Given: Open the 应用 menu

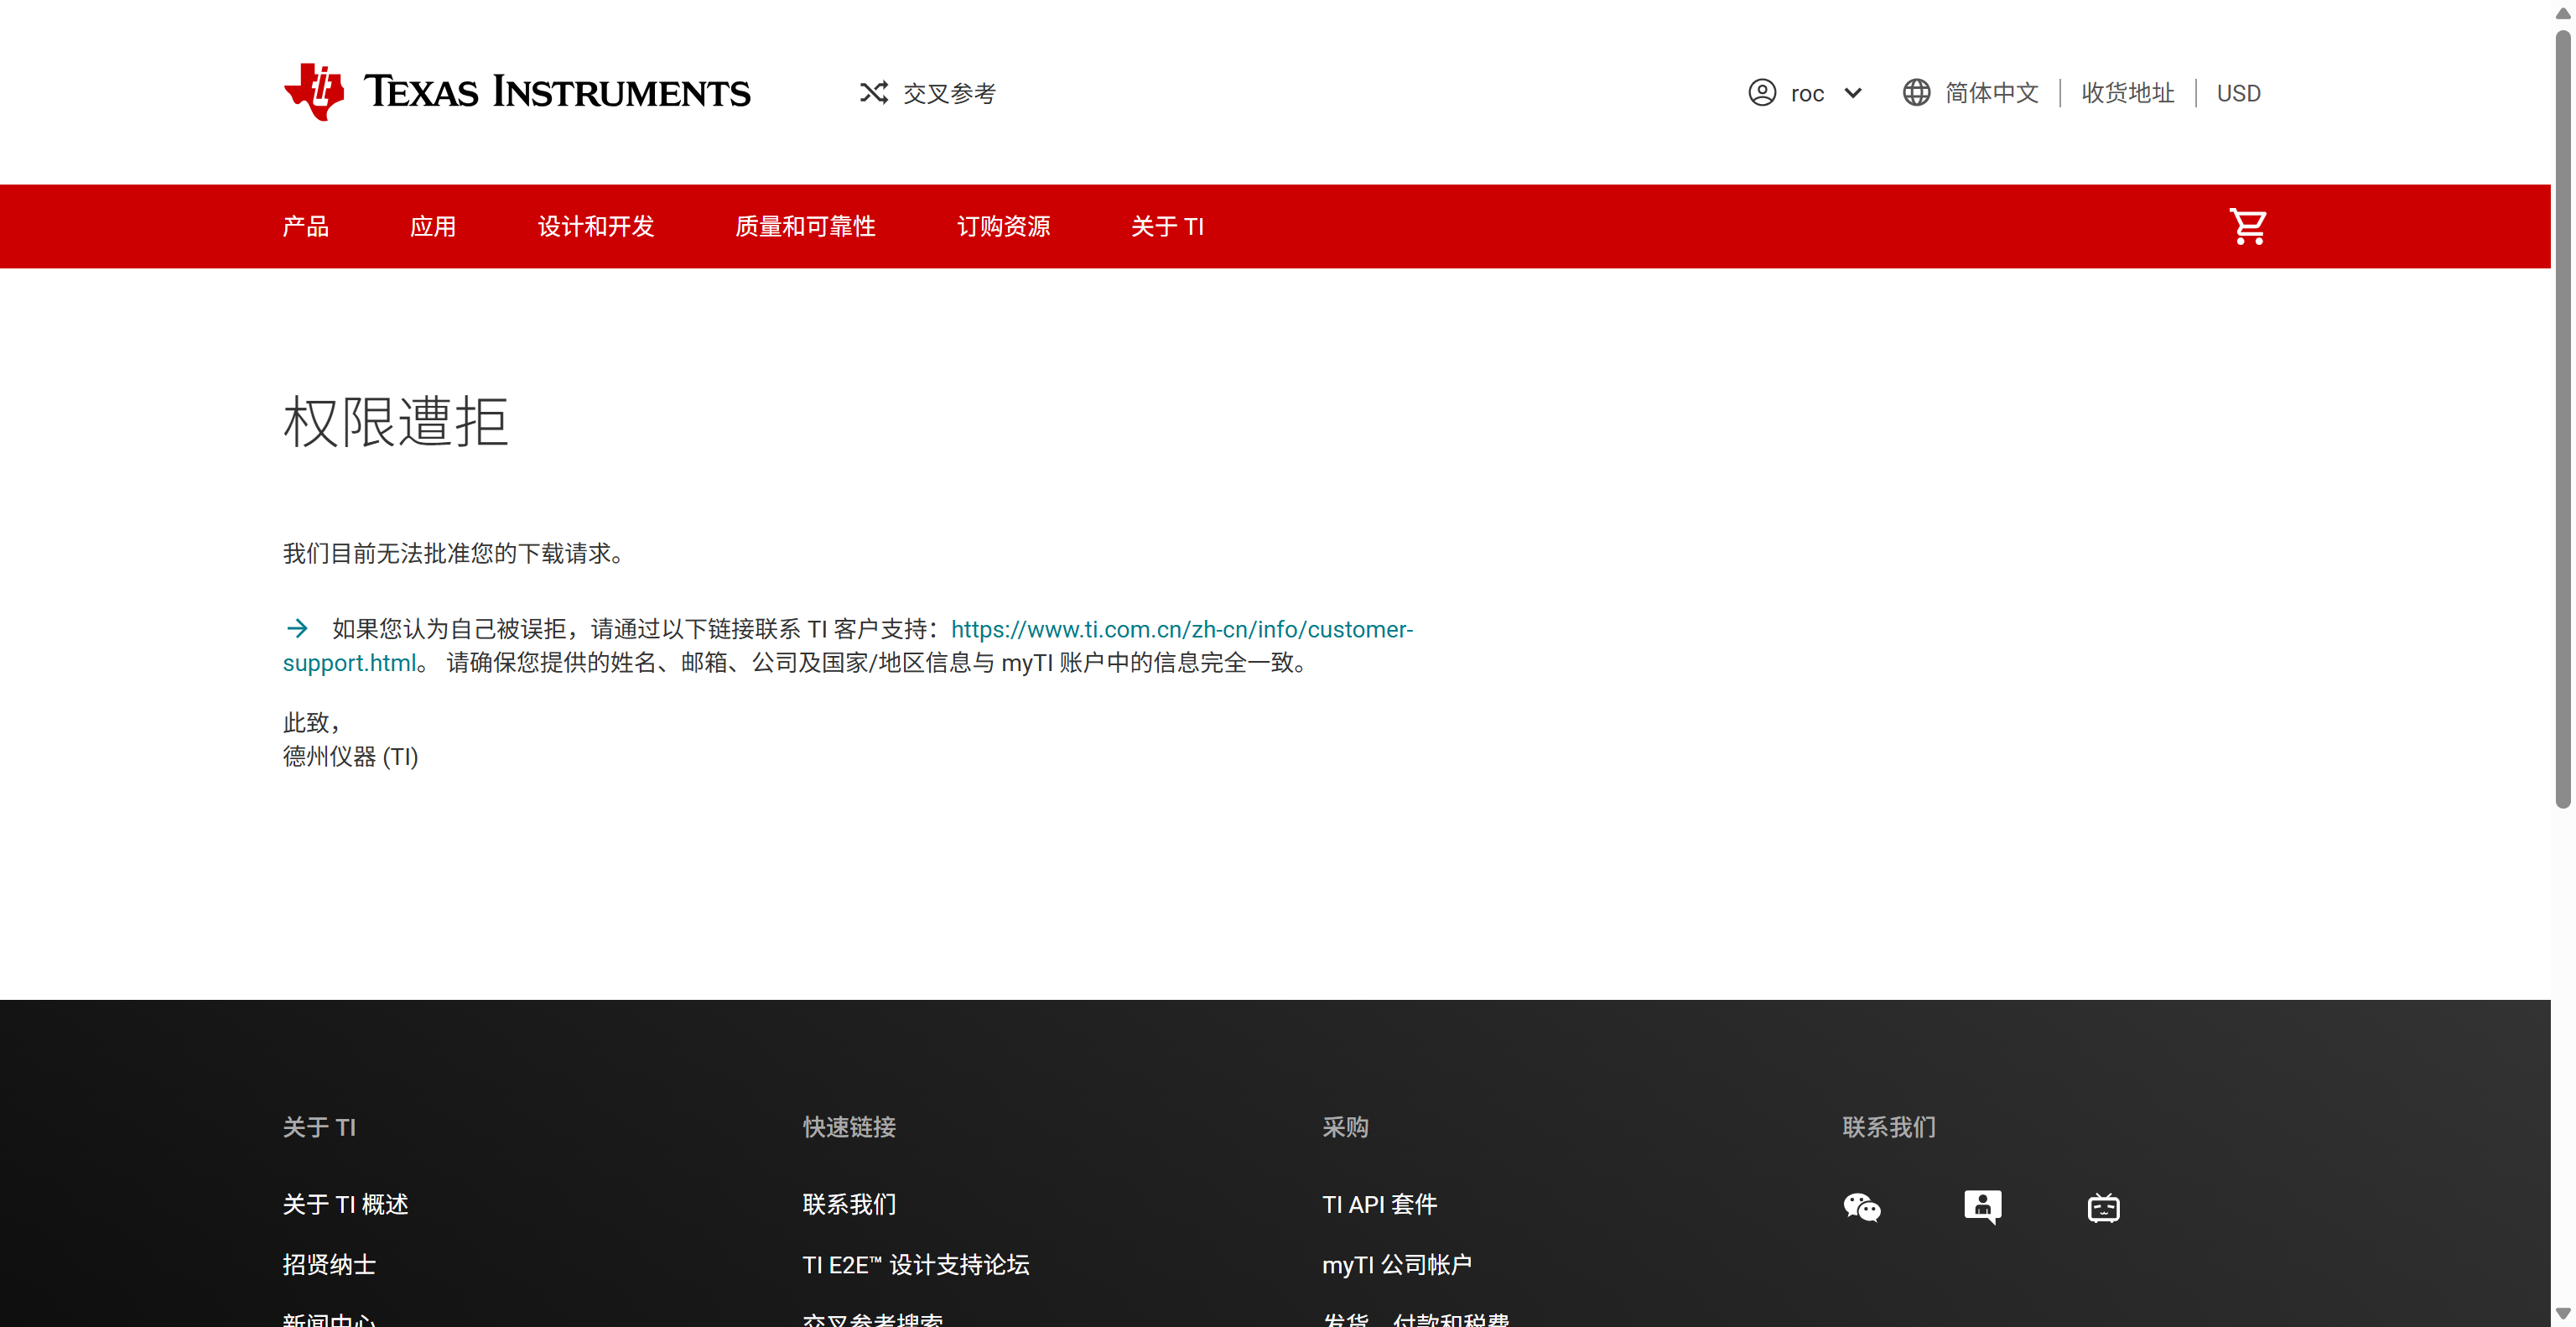Looking at the screenshot, I should pos(433,226).
